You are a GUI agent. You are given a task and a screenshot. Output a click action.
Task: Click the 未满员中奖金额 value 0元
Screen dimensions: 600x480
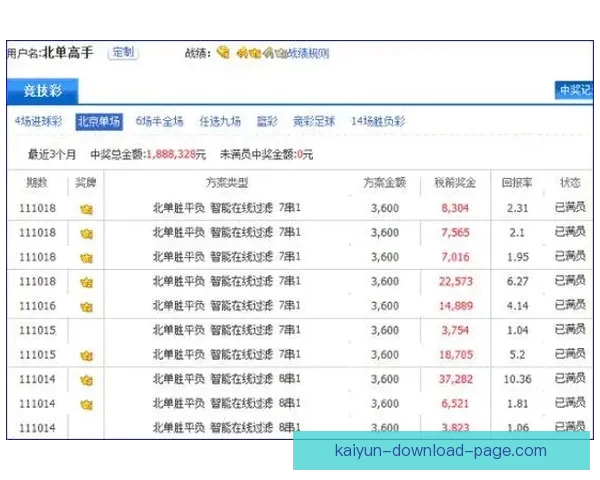(305, 155)
